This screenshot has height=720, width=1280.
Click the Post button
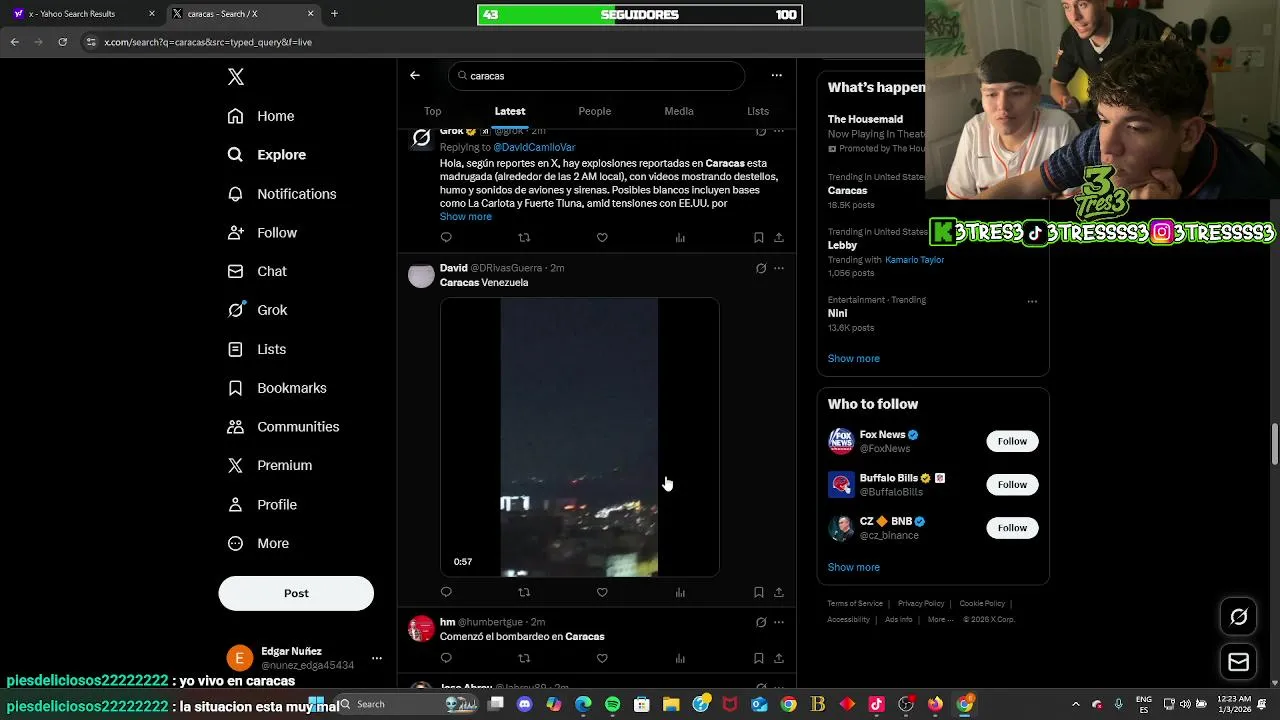[x=296, y=593]
